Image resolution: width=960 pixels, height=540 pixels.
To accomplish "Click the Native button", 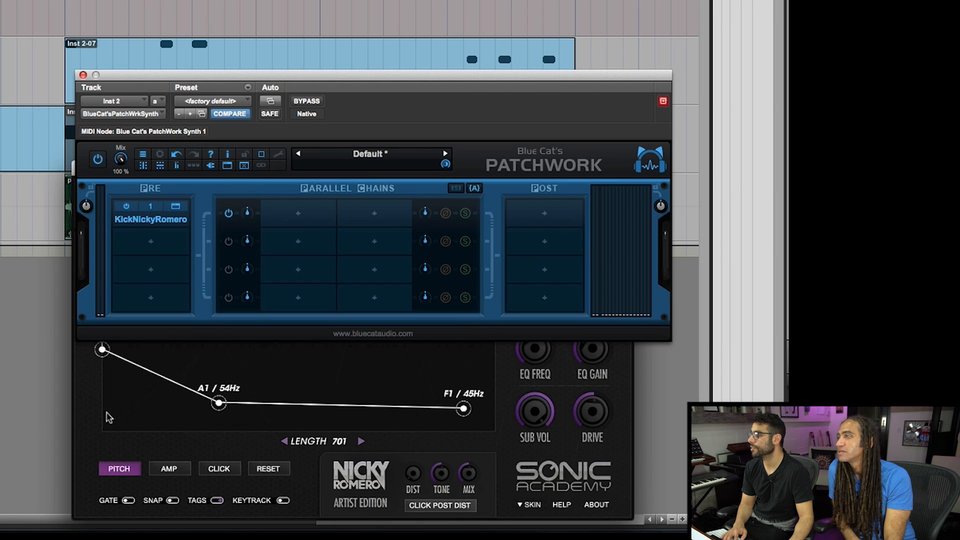I will pos(306,114).
